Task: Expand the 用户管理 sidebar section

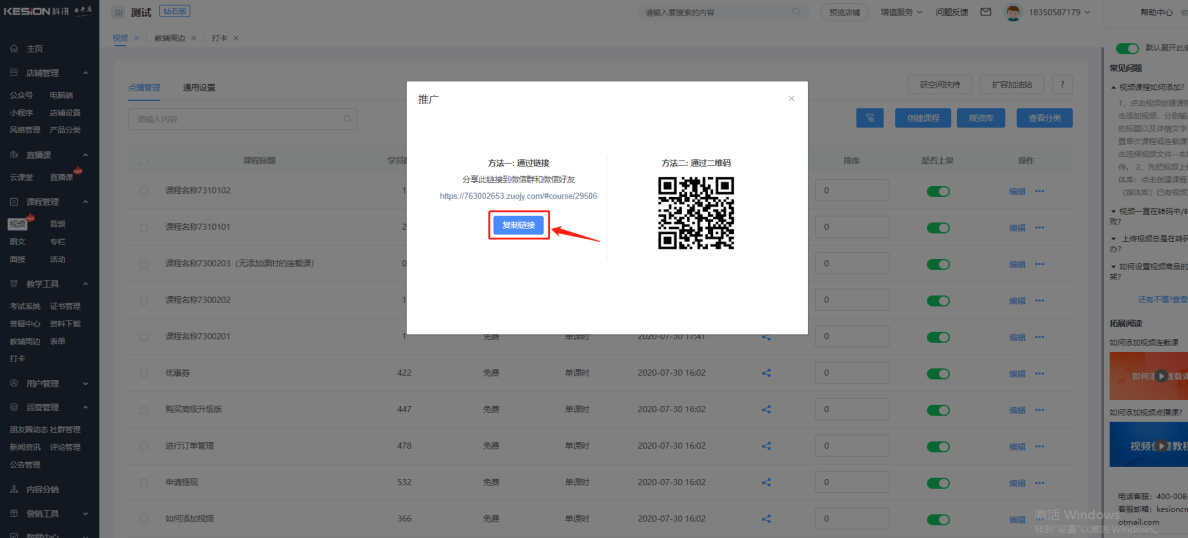Action: pos(86,383)
